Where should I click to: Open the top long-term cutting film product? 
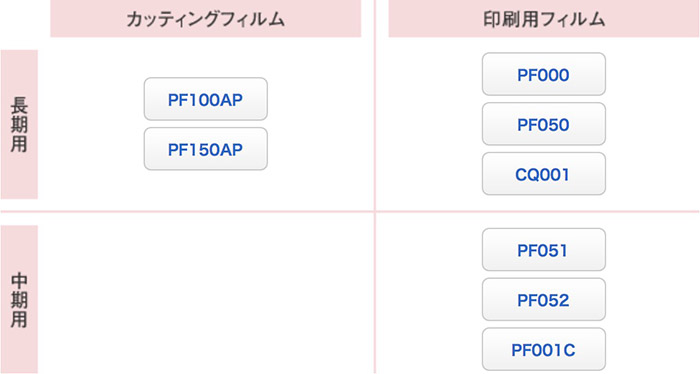[205, 99]
